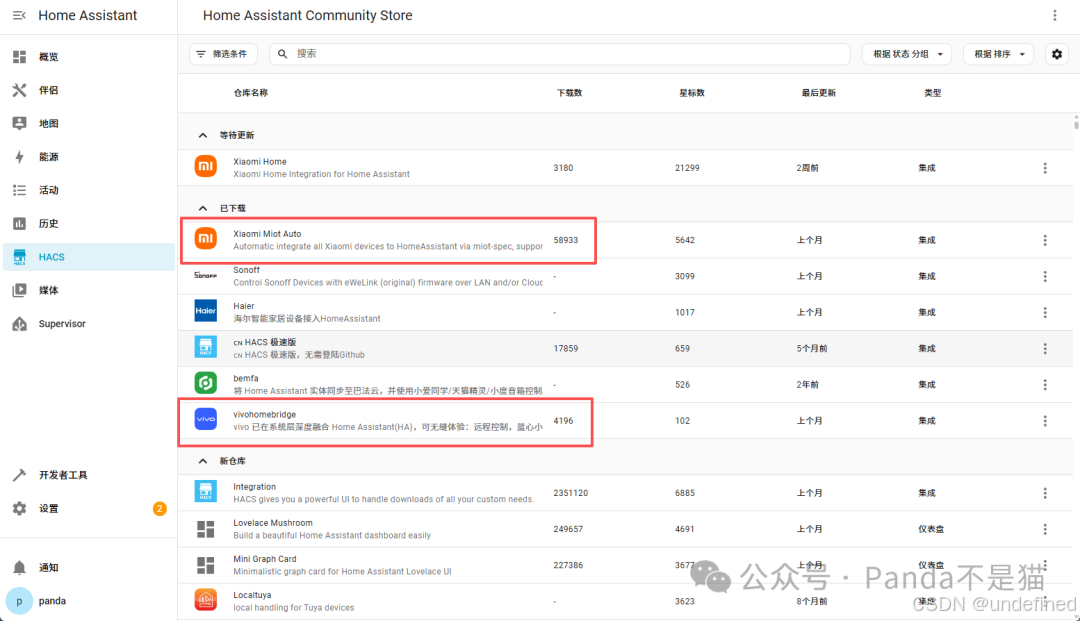The width and height of the screenshot is (1080, 621).
Task: Select the 设置 sidebar menu item
Action: click(x=89, y=508)
